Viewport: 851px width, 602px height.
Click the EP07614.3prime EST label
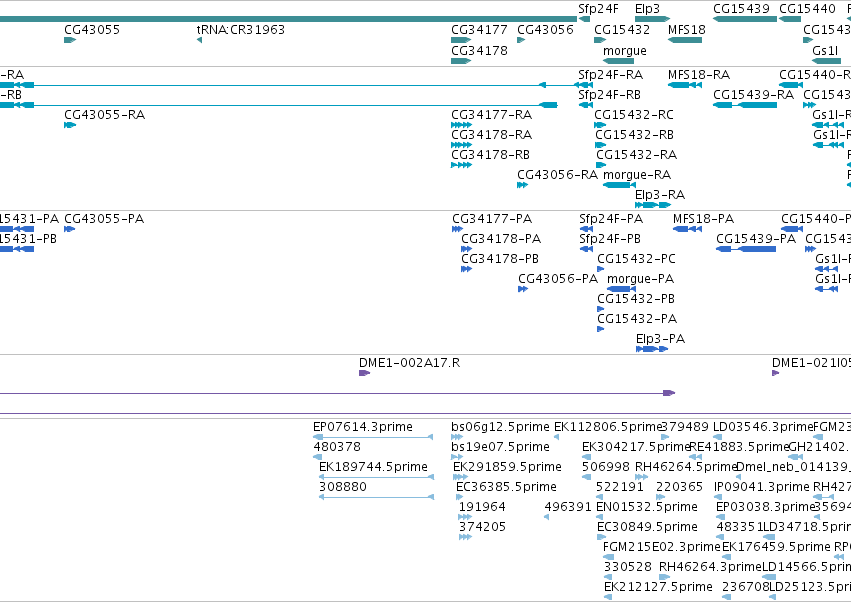coord(363,427)
